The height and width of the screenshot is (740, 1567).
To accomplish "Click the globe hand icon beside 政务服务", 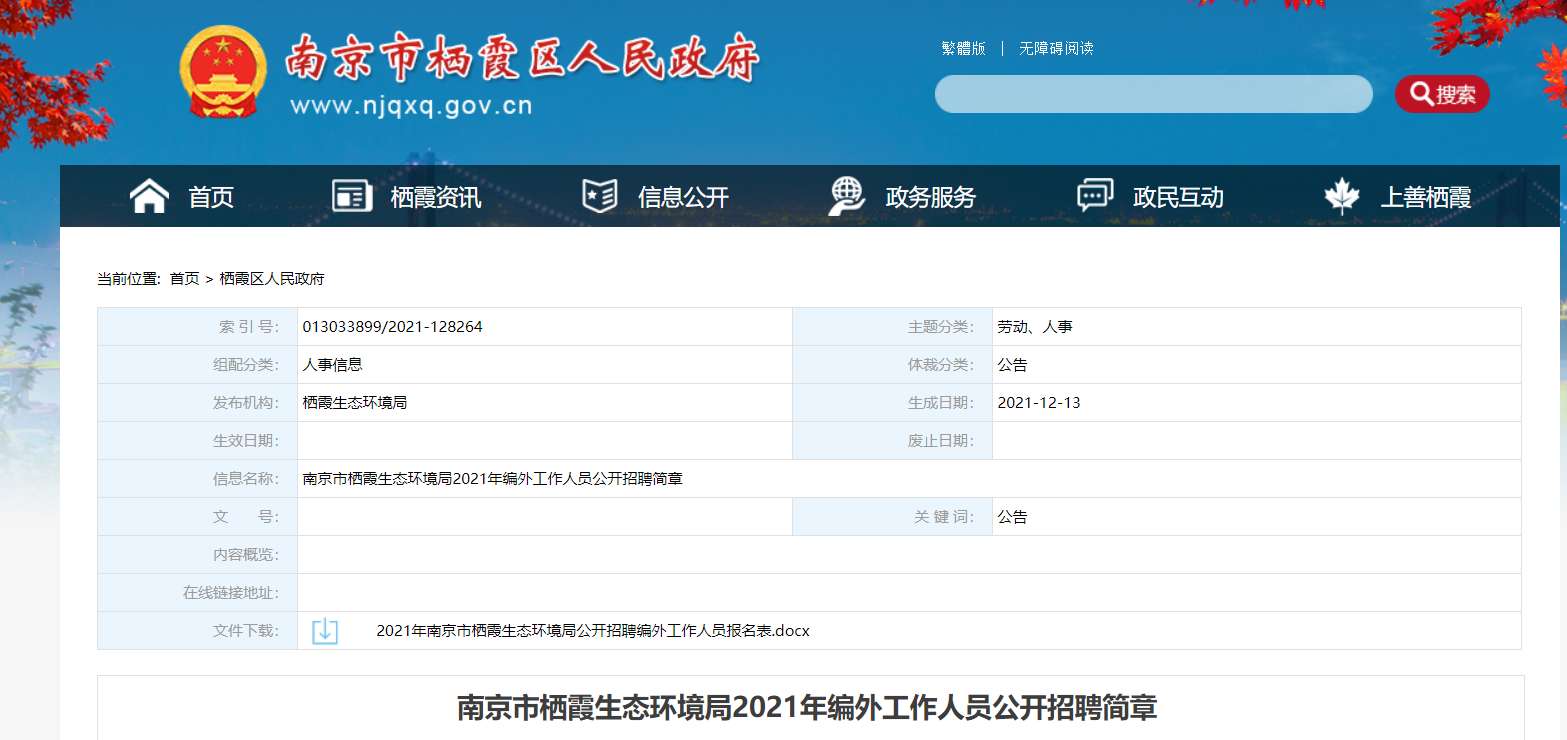I will click(846, 196).
